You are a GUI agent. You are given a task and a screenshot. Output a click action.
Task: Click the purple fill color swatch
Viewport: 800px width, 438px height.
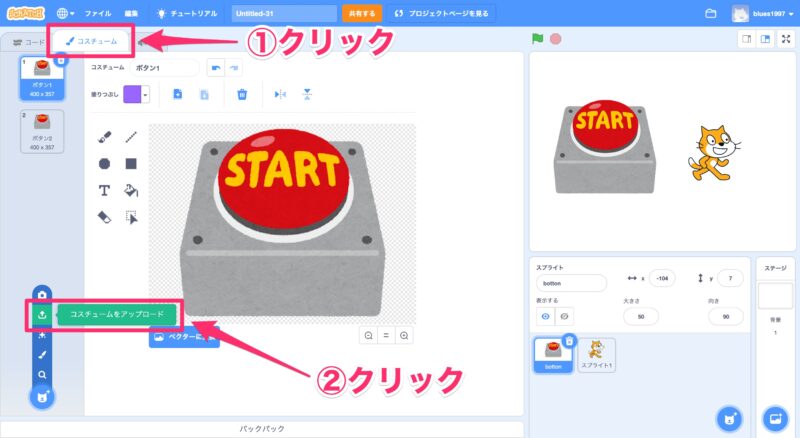coord(131,94)
